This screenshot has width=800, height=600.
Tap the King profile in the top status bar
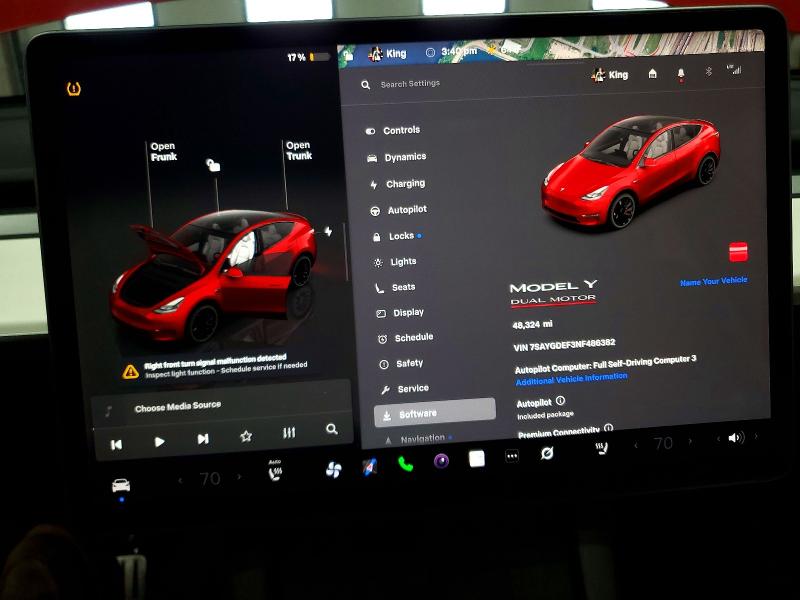click(387, 54)
